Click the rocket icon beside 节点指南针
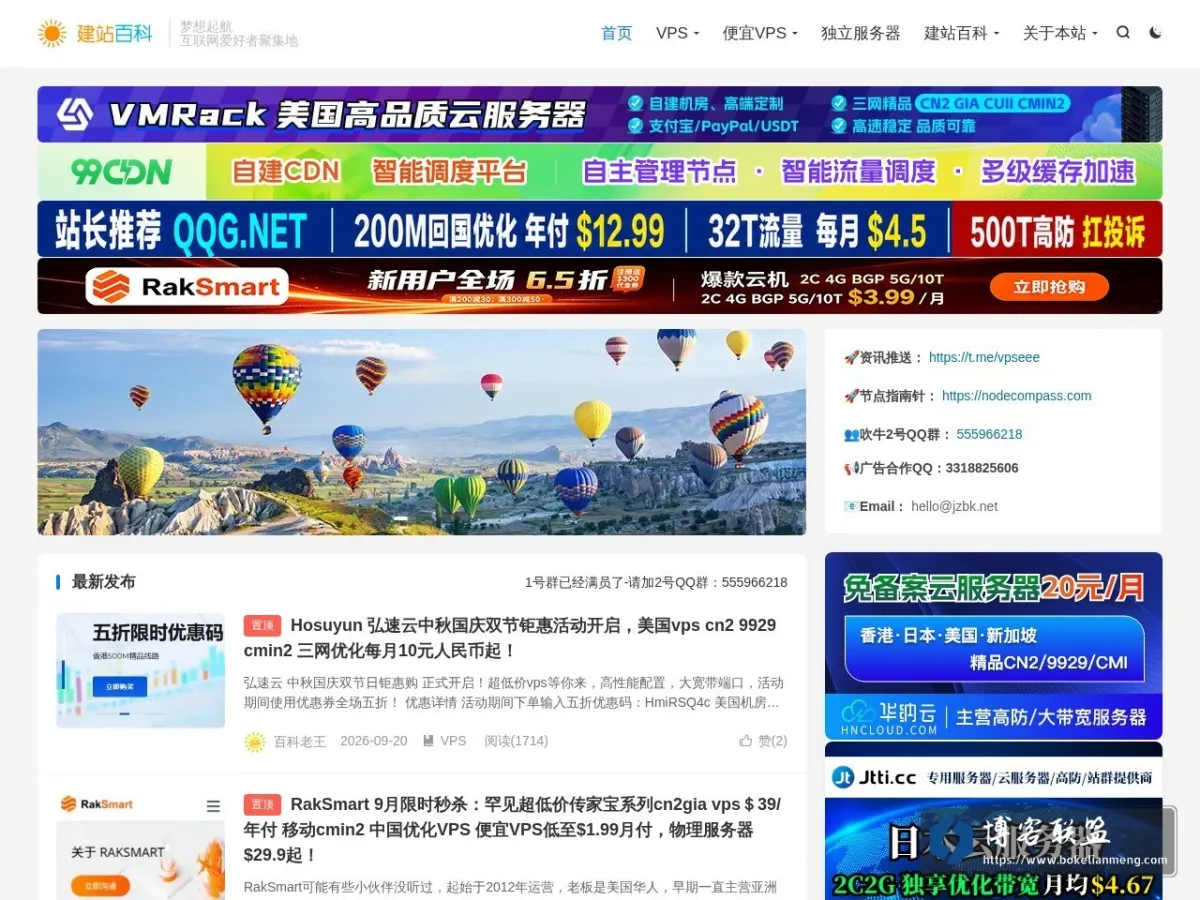1200x900 pixels. 851,396
